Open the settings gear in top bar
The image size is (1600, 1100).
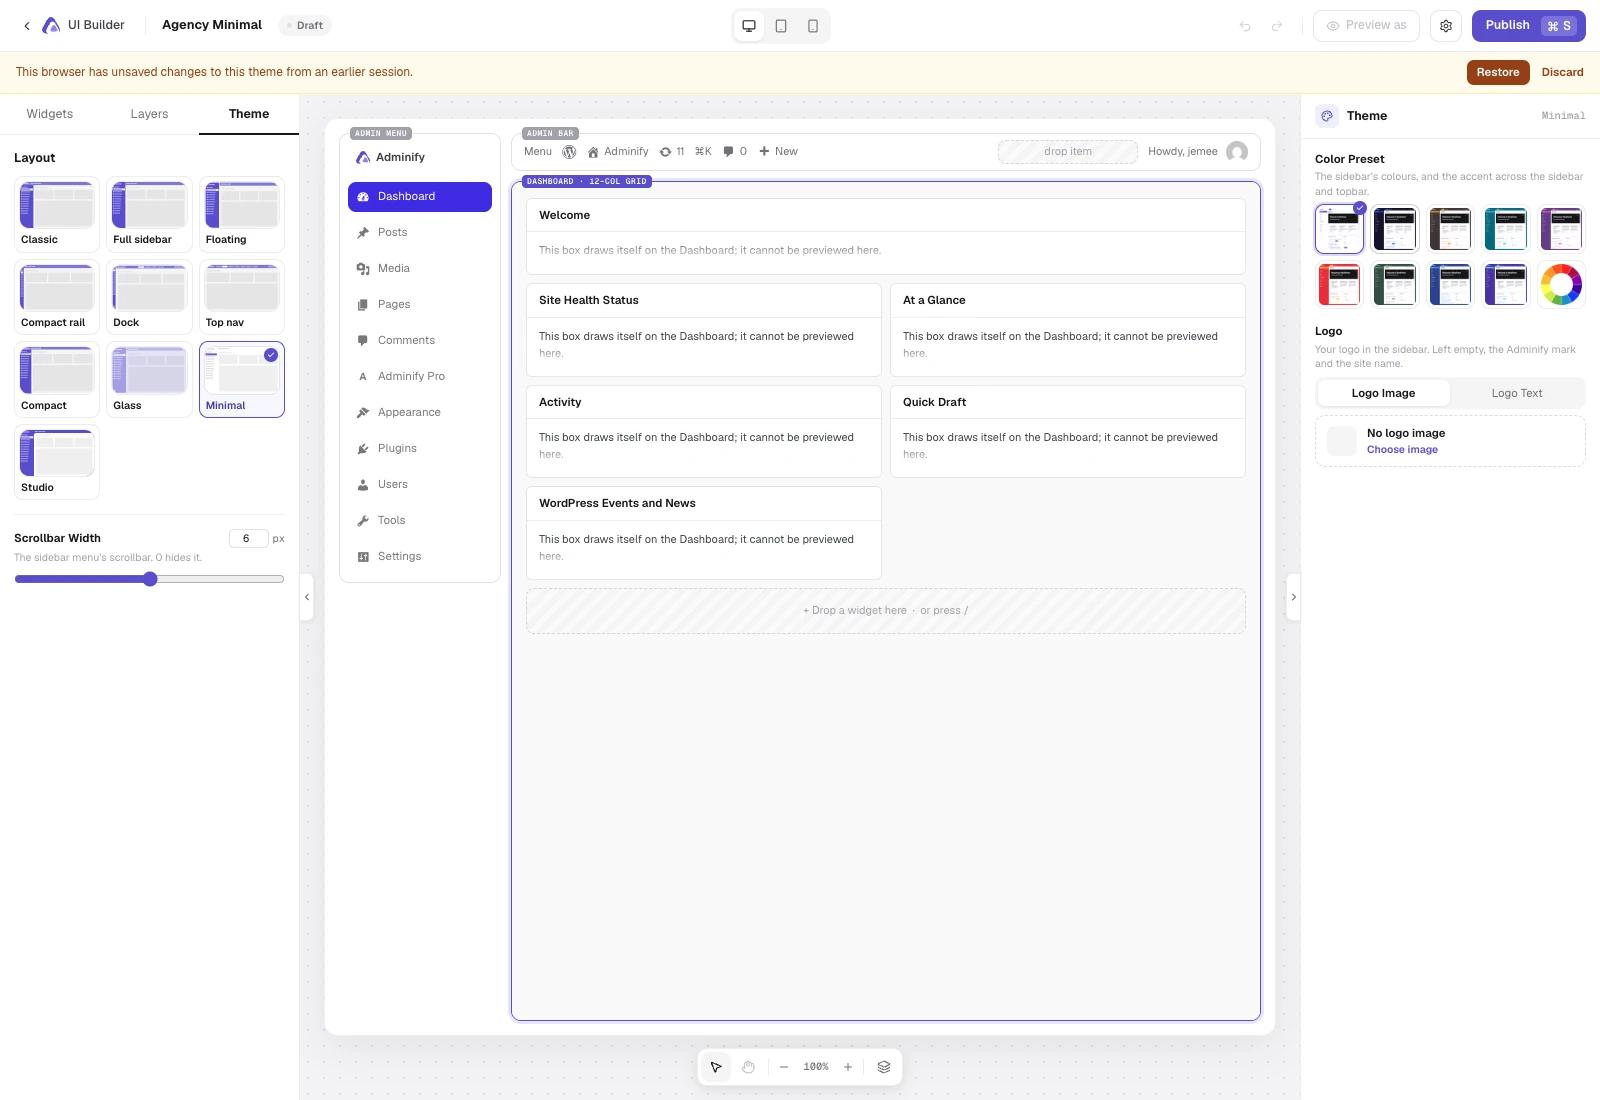point(1446,26)
